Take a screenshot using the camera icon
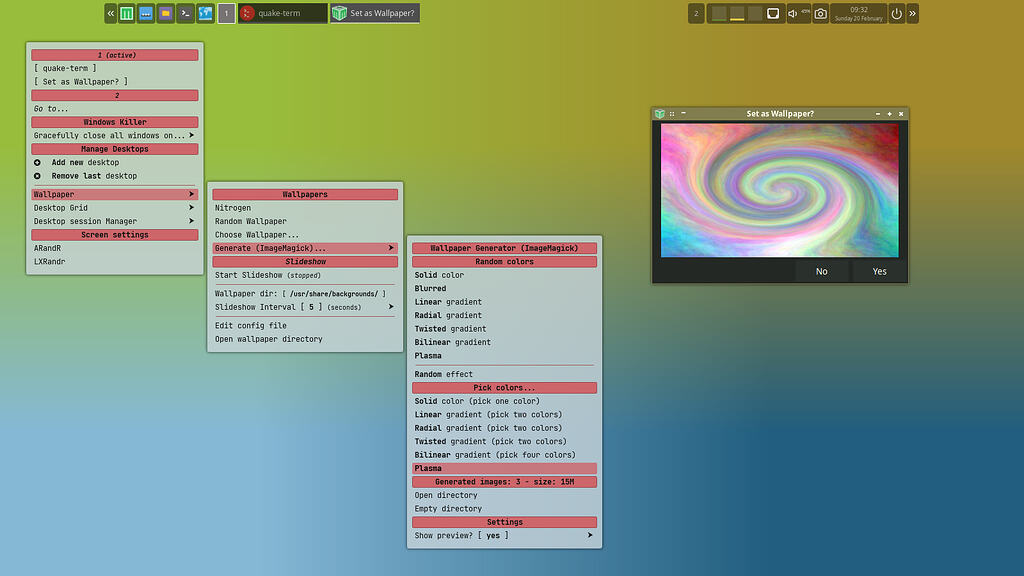1024x576 pixels. (820, 13)
